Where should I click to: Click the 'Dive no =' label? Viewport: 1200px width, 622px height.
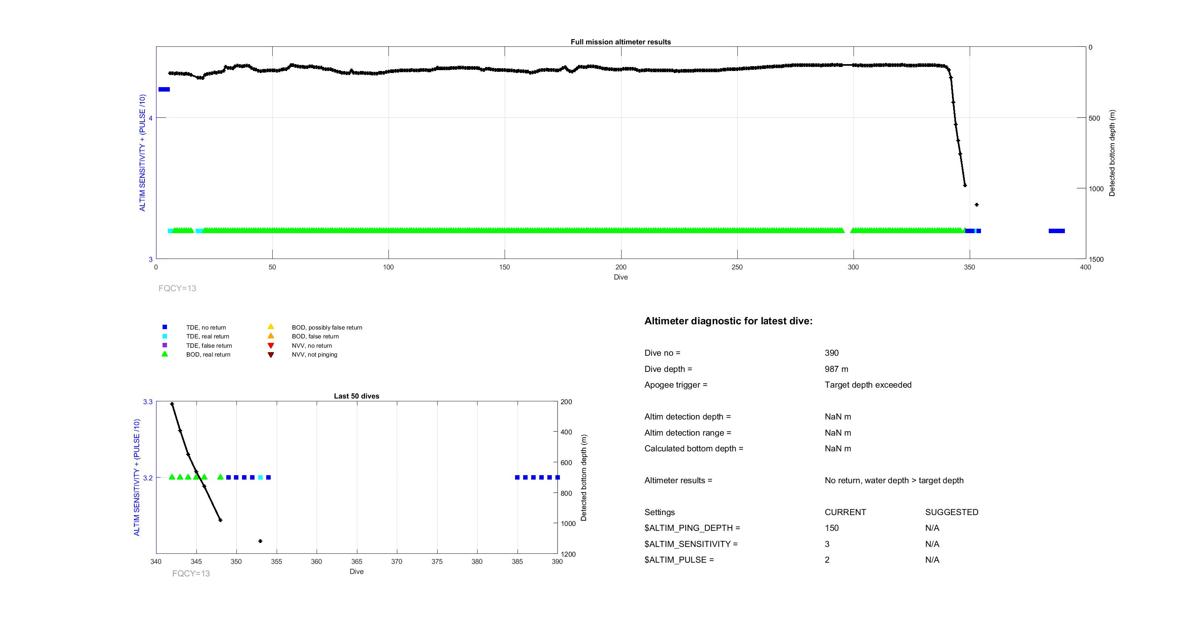663,353
